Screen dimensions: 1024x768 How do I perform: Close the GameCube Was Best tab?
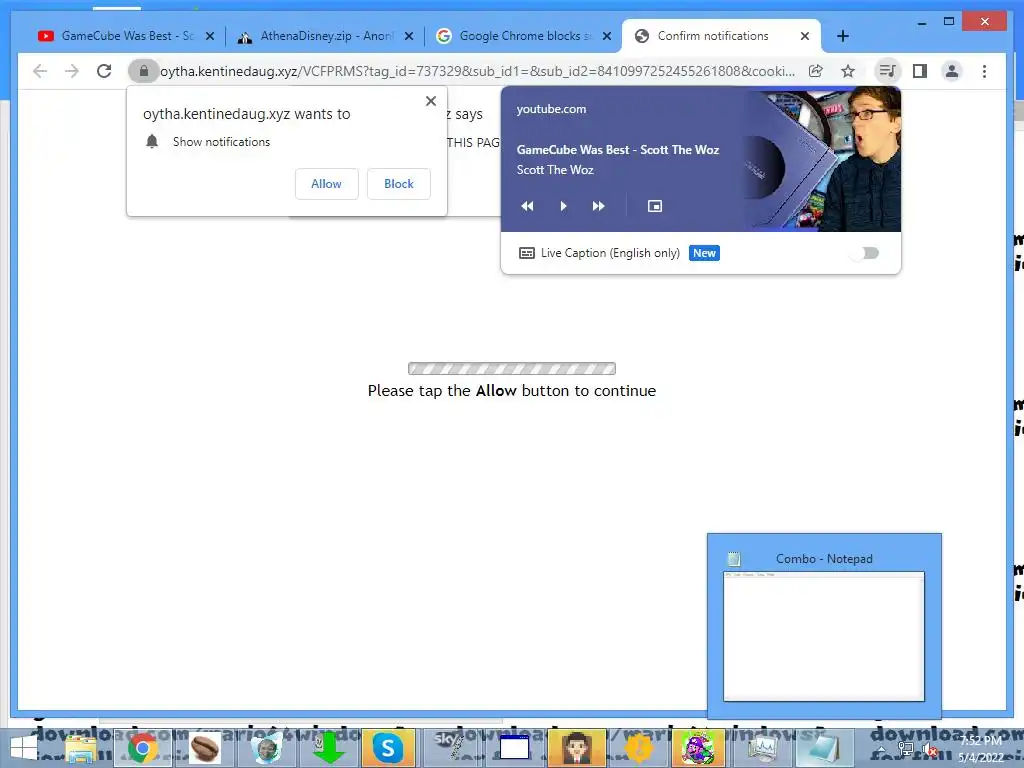point(210,37)
